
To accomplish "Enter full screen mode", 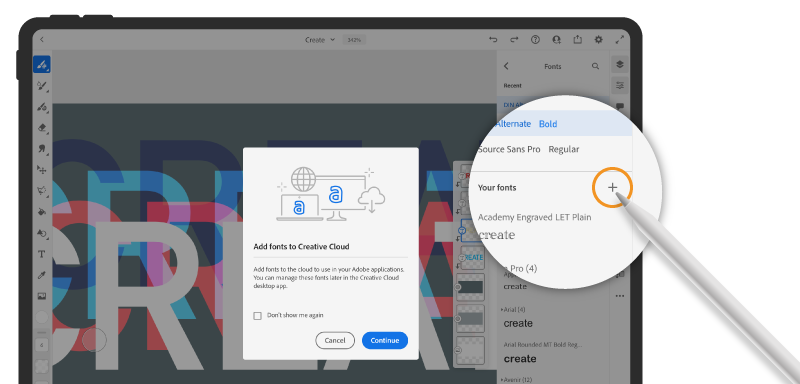I will (620, 39).
